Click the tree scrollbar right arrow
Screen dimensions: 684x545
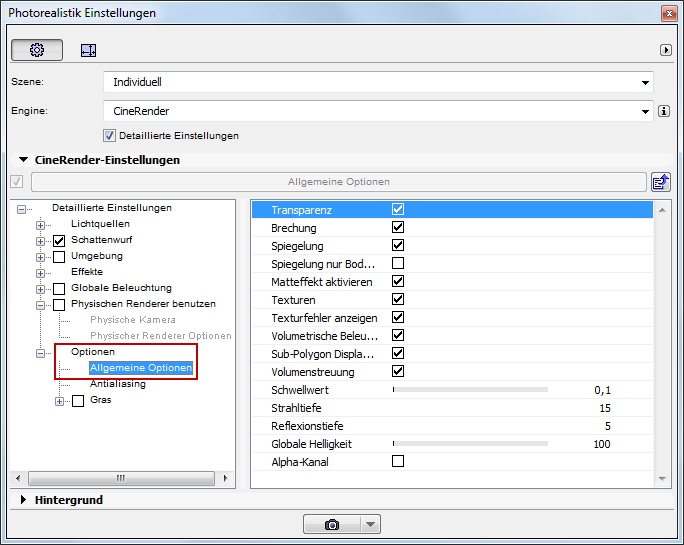click(226, 478)
